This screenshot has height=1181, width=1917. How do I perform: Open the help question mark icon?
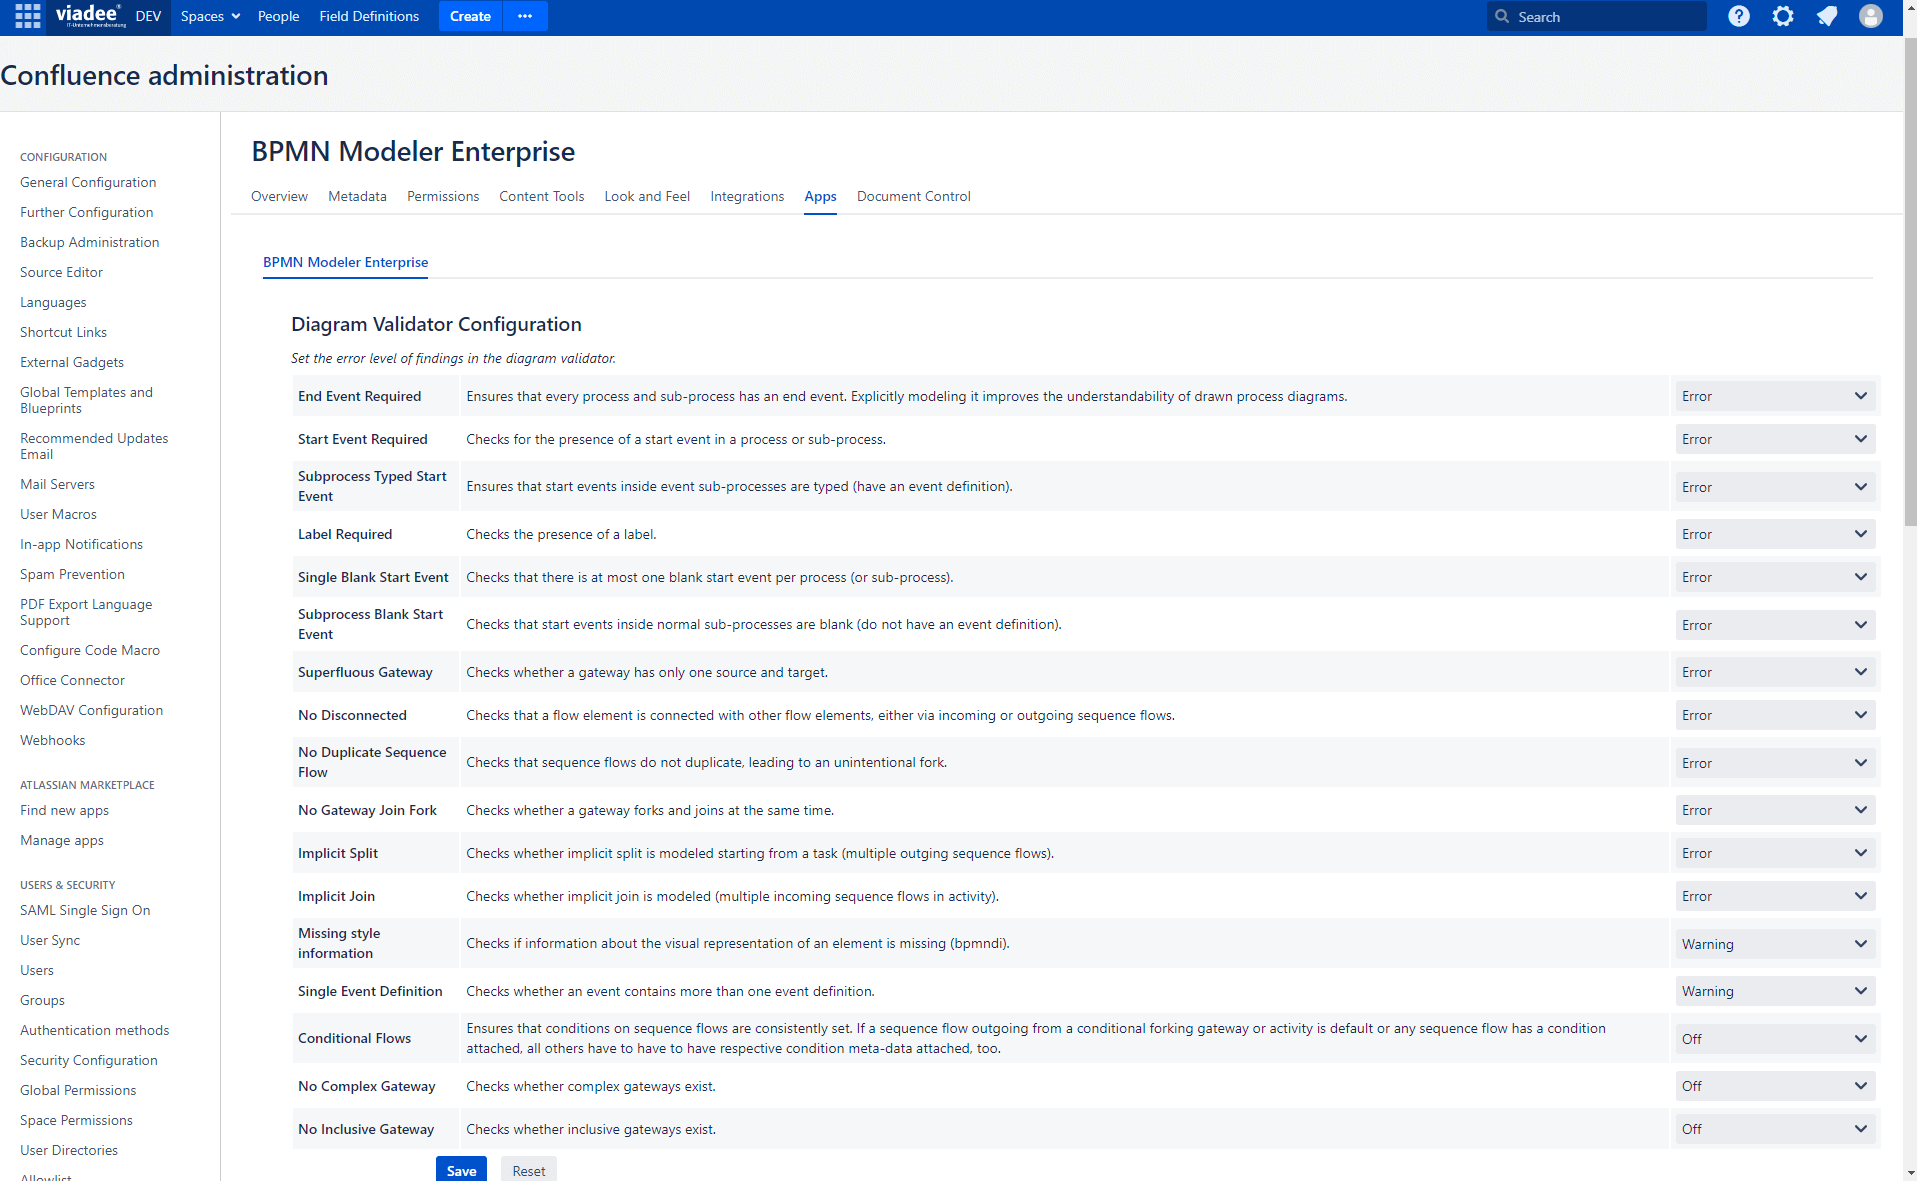[x=1739, y=16]
